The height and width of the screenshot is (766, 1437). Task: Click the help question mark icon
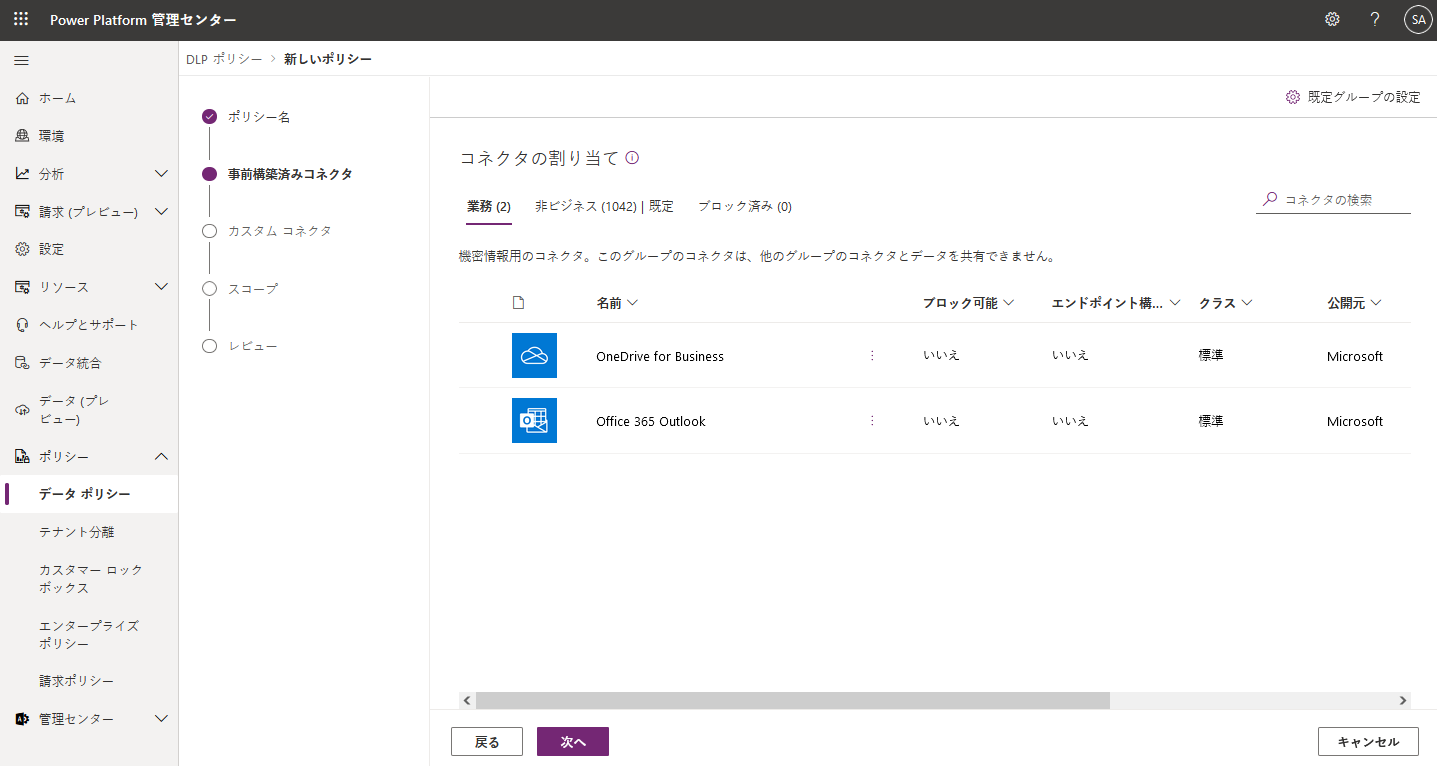[1375, 19]
